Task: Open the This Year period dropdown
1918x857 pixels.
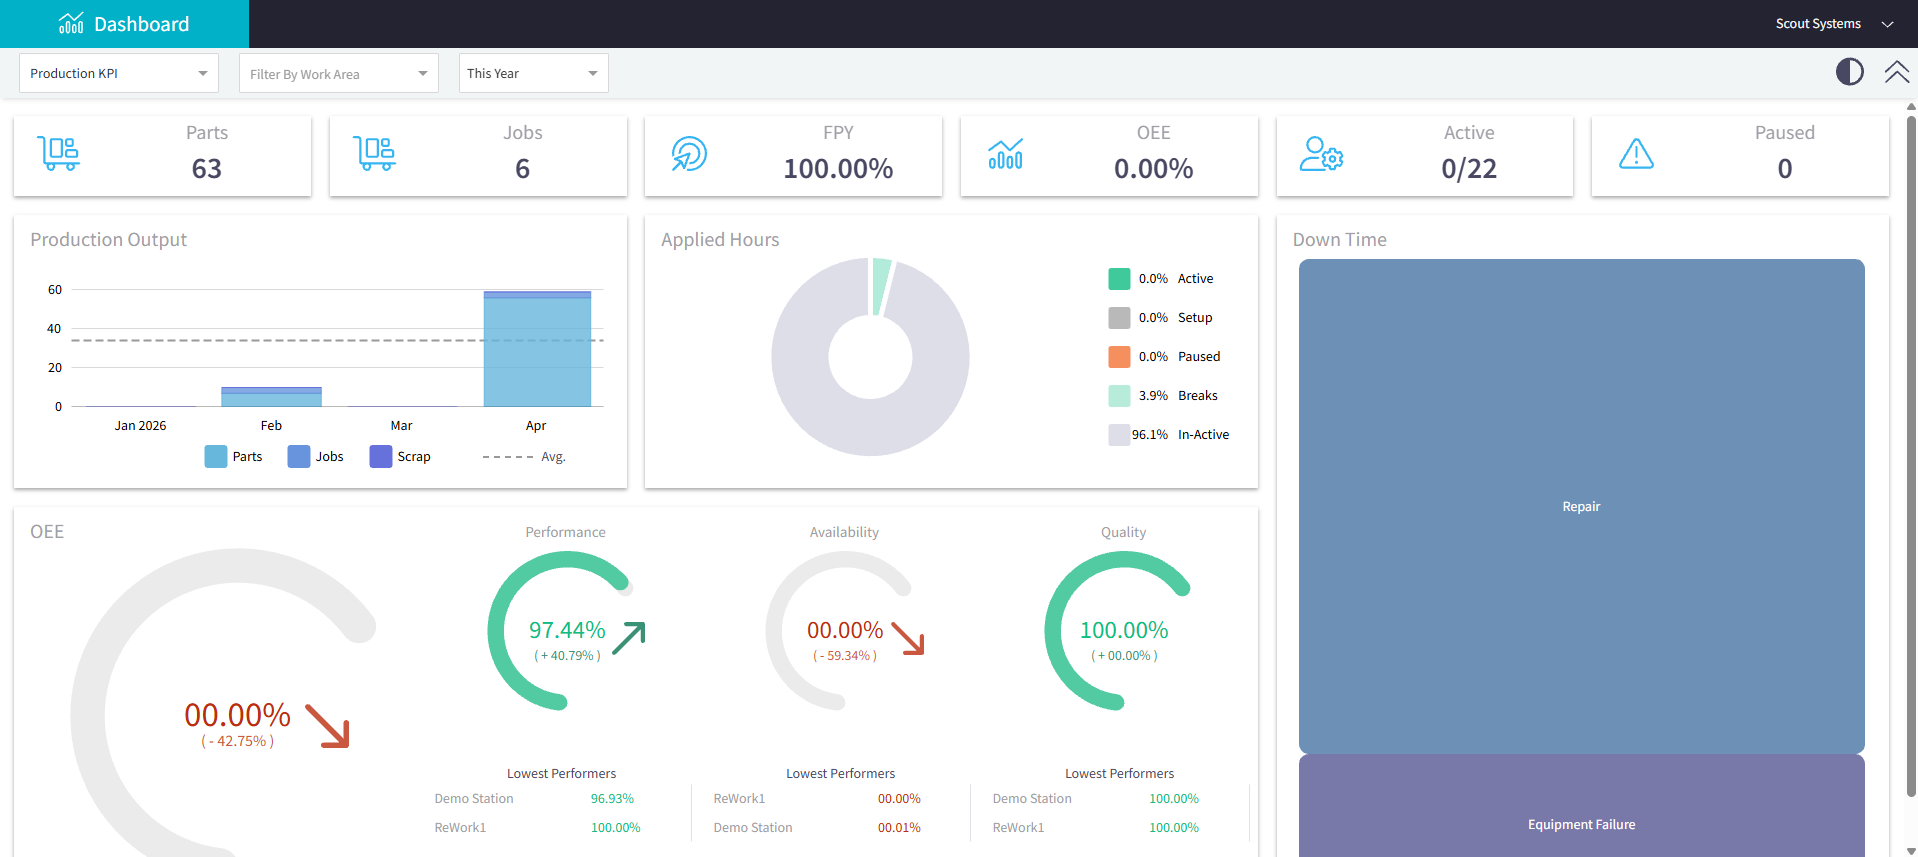Action: pyautogui.click(x=534, y=73)
